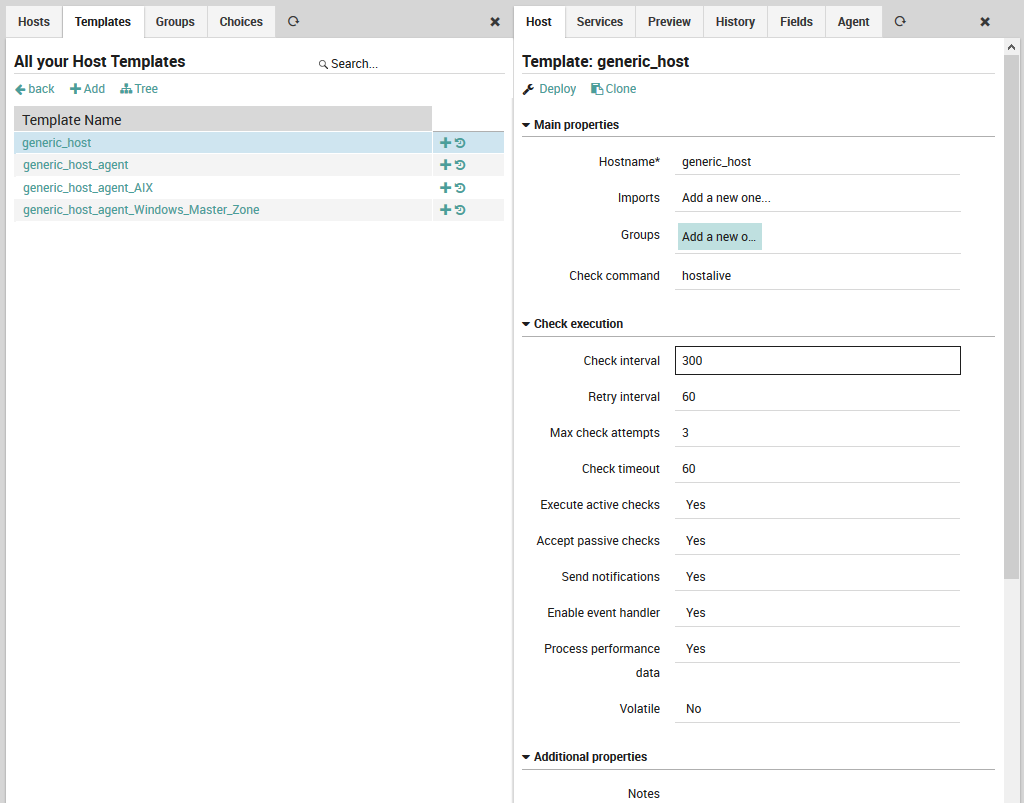Switch to the Services tab
1024x803 pixels.
tap(599, 21)
